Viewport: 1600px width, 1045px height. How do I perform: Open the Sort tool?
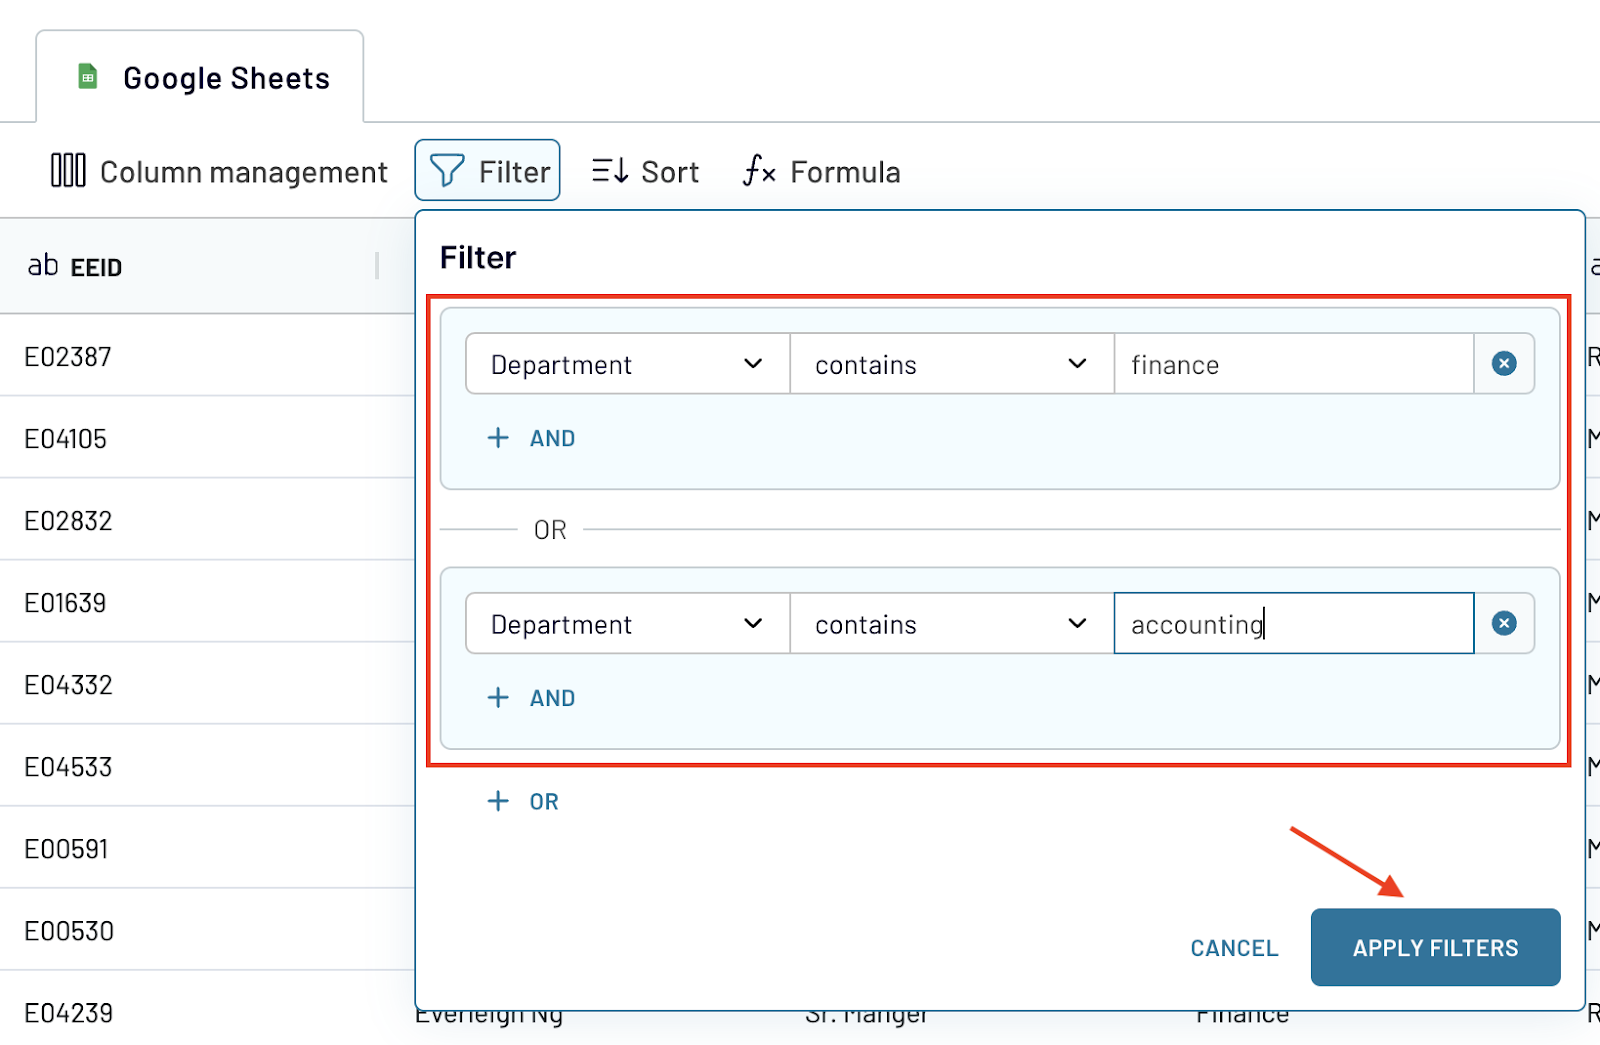coord(644,170)
